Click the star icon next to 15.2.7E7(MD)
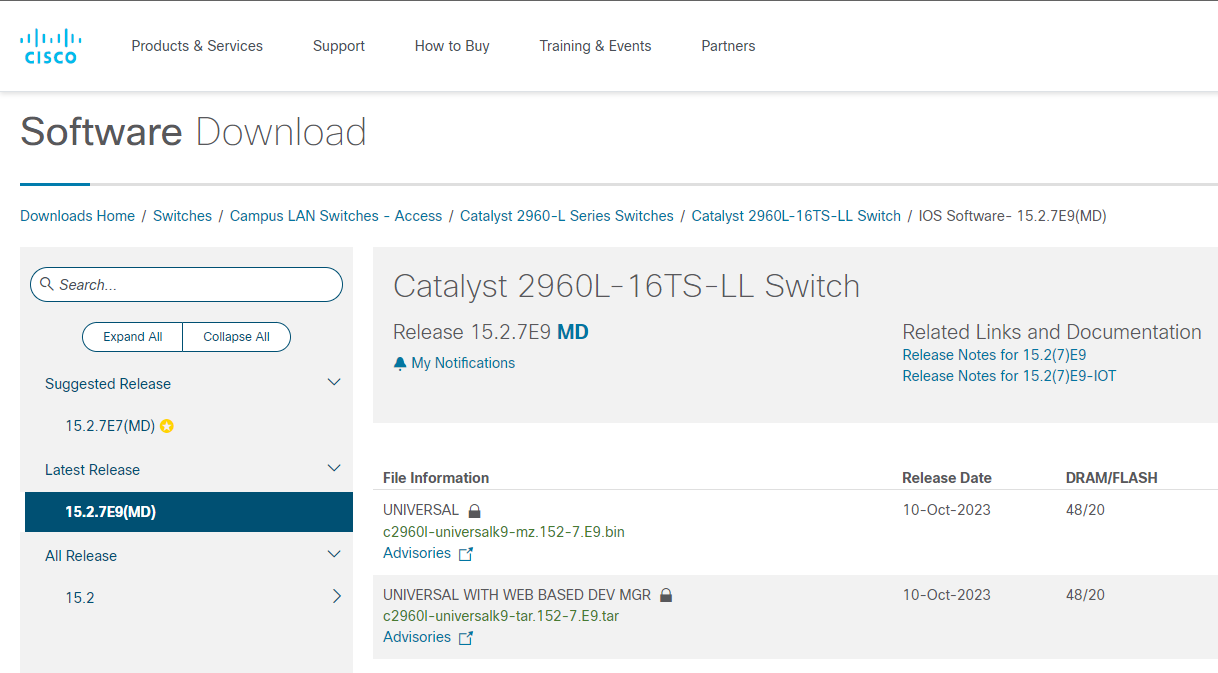This screenshot has height=673, width=1218. coord(167,426)
